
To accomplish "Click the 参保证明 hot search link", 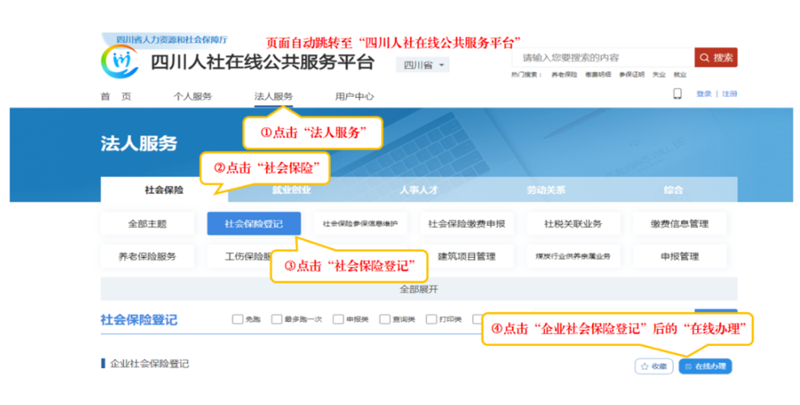I will (632, 74).
